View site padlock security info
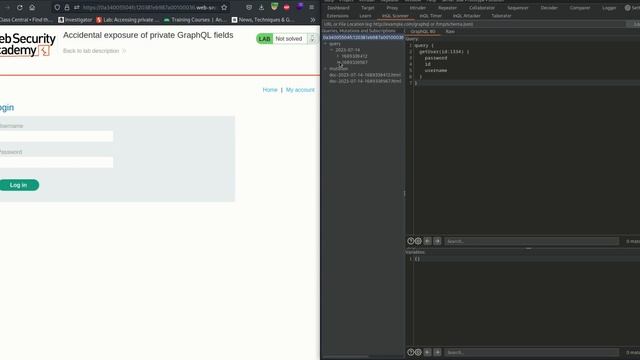The height and width of the screenshot is (360, 640). coord(67,7)
